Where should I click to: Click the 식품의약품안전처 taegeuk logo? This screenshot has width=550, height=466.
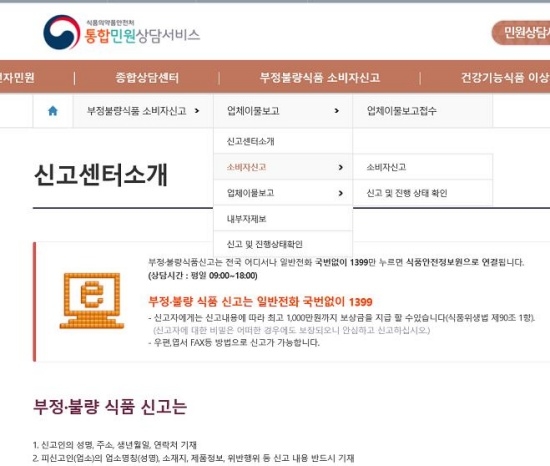click(61, 32)
